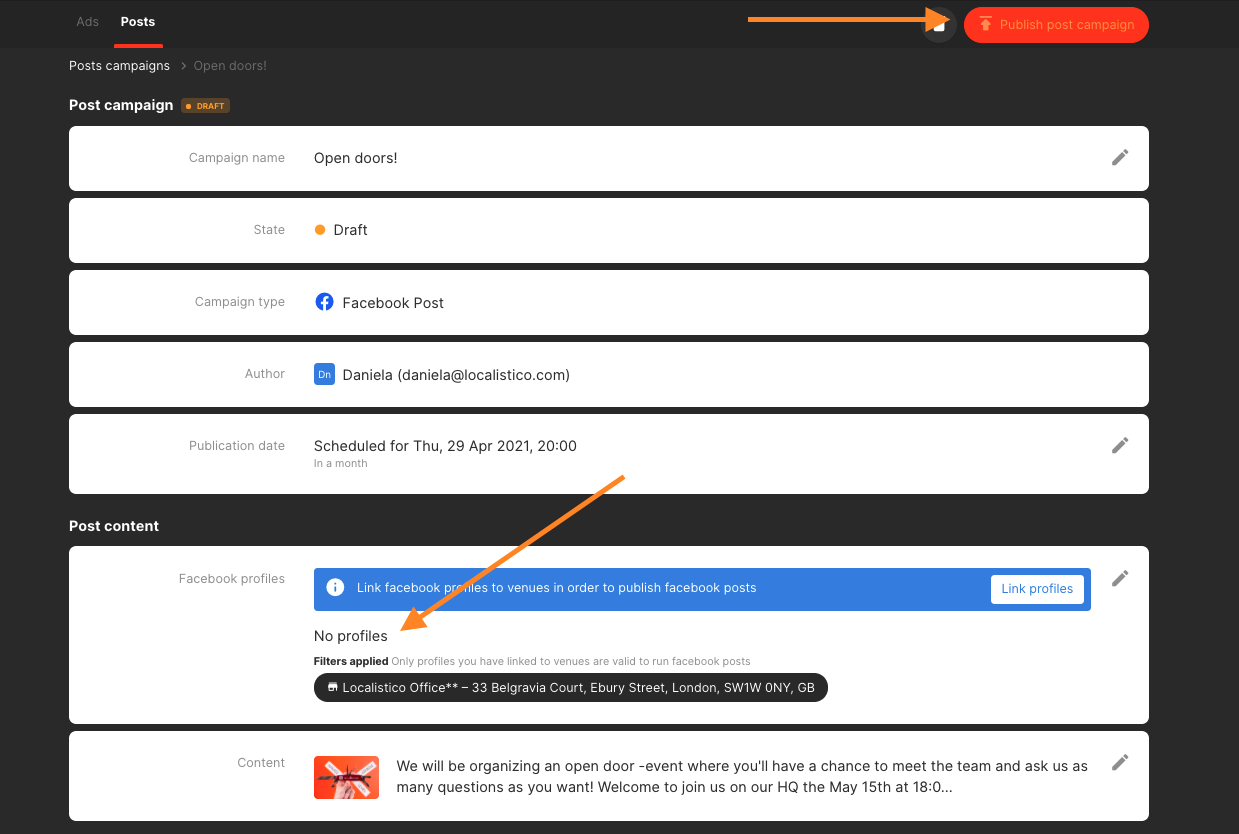Click the post content description text
This screenshot has height=834, width=1239.
pos(742,777)
